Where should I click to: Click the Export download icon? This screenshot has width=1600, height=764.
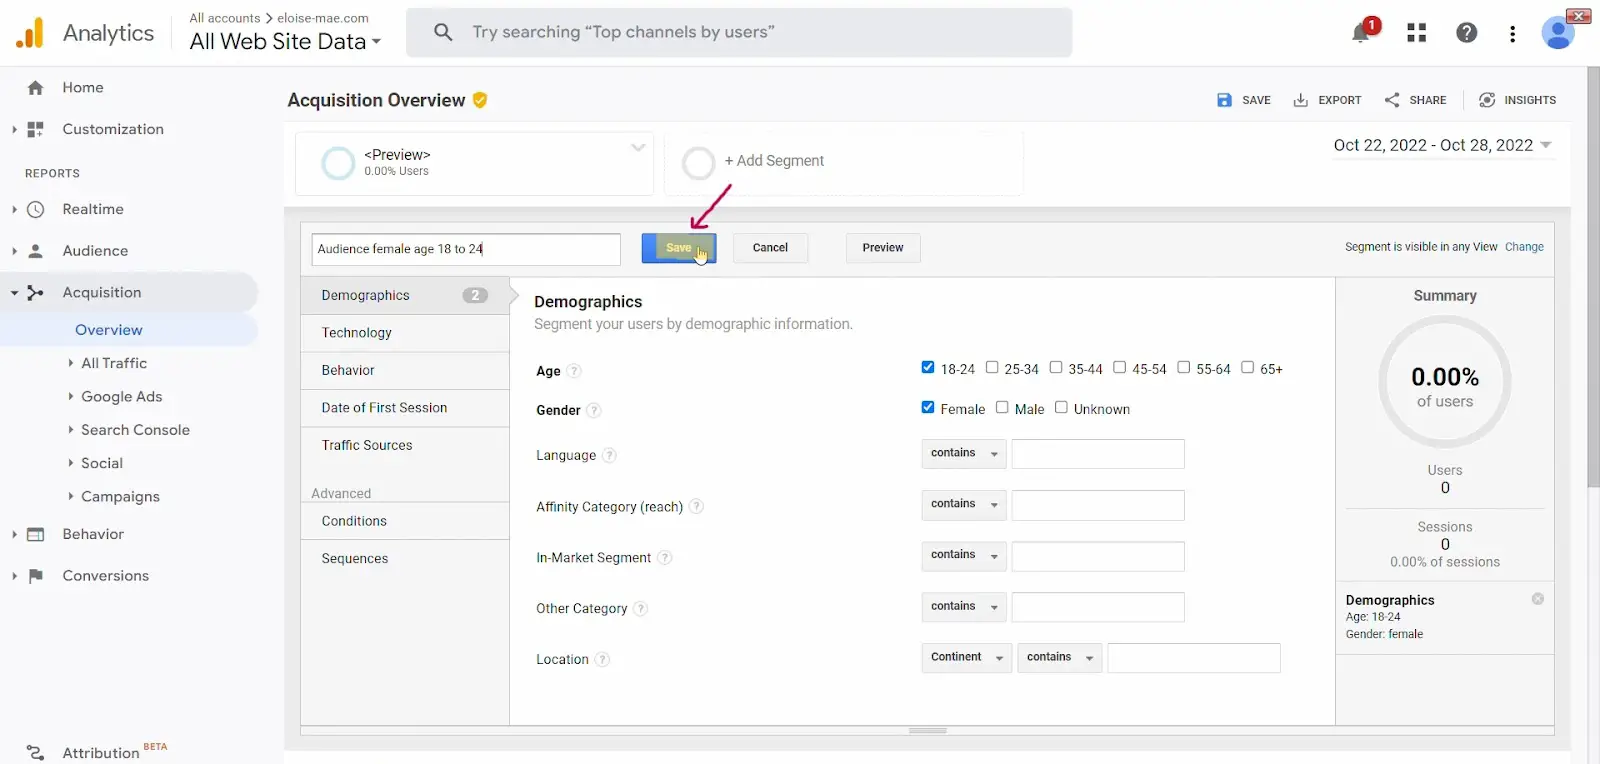click(x=1300, y=100)
